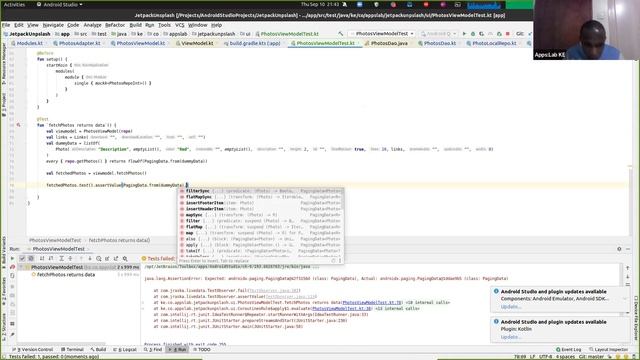Image resolution: width=640 pixels, height=360 pixels.
Task: Select filterSync in the completion popup
Action: (x=260, y=191)
